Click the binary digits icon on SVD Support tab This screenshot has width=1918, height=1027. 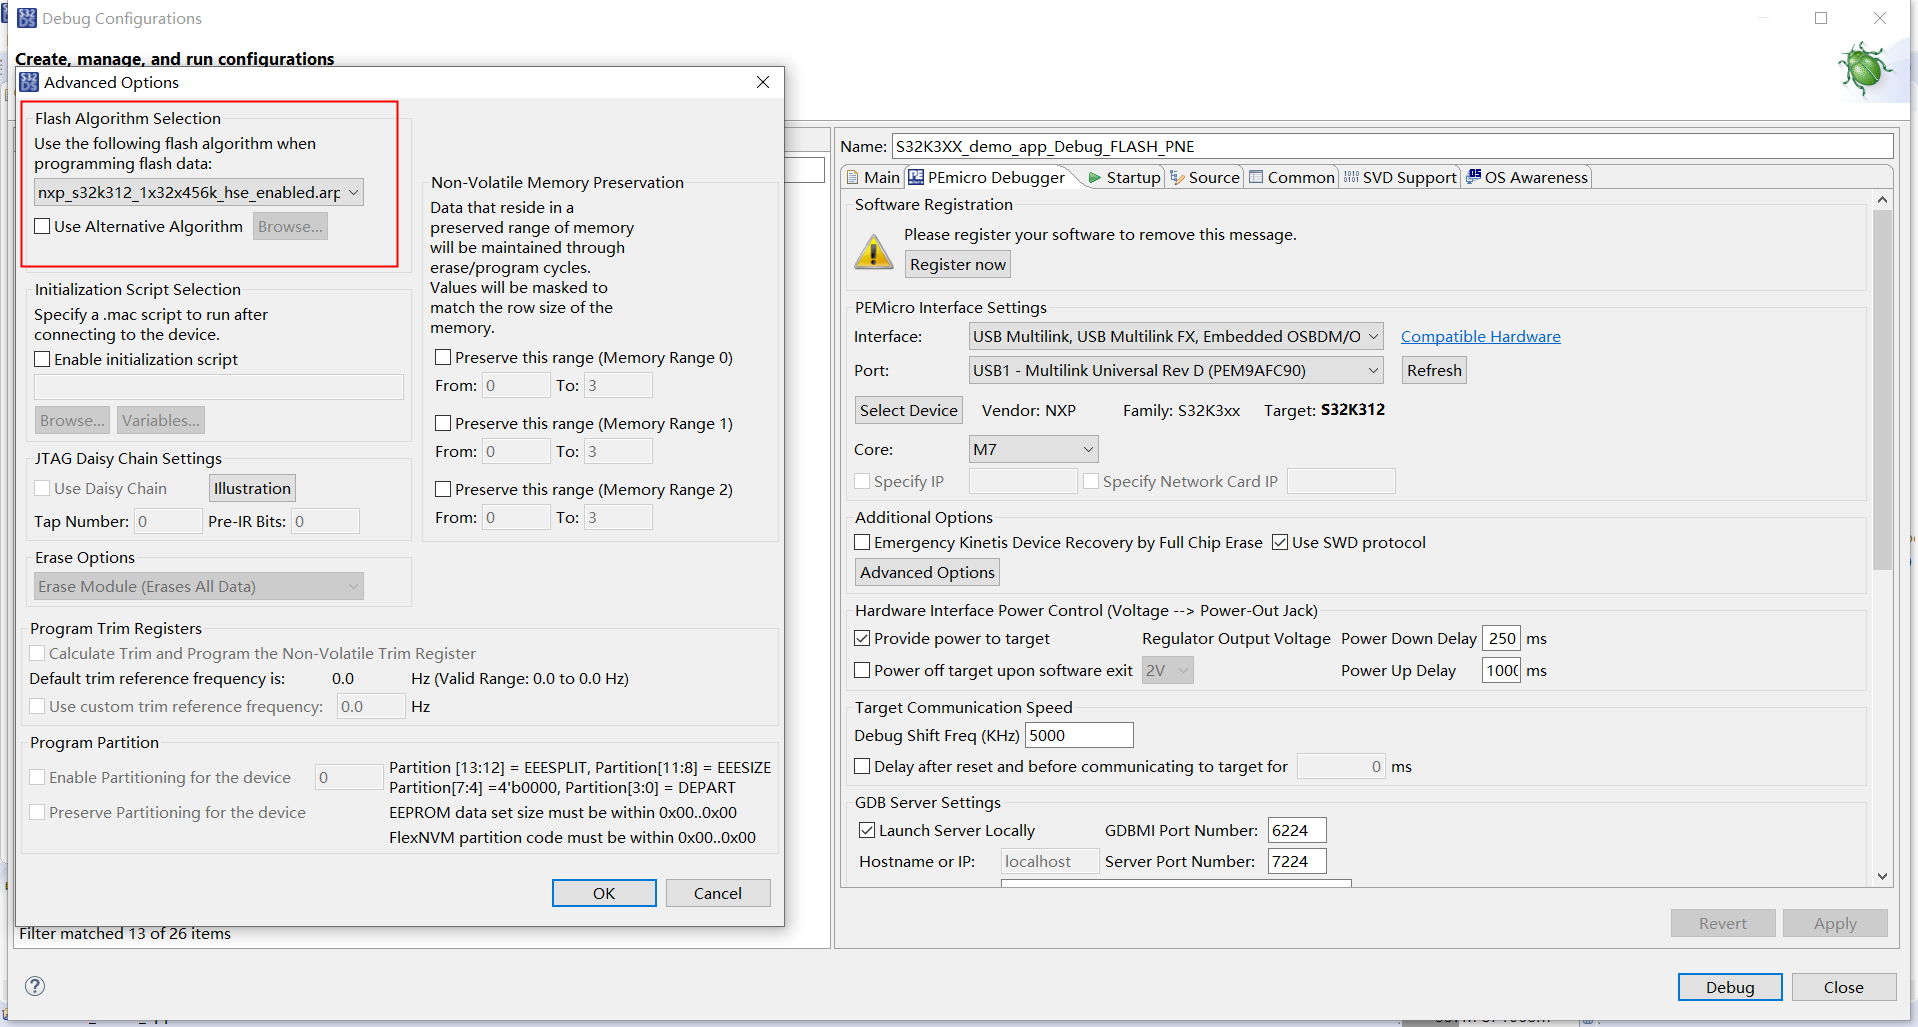coord(1351,177)
